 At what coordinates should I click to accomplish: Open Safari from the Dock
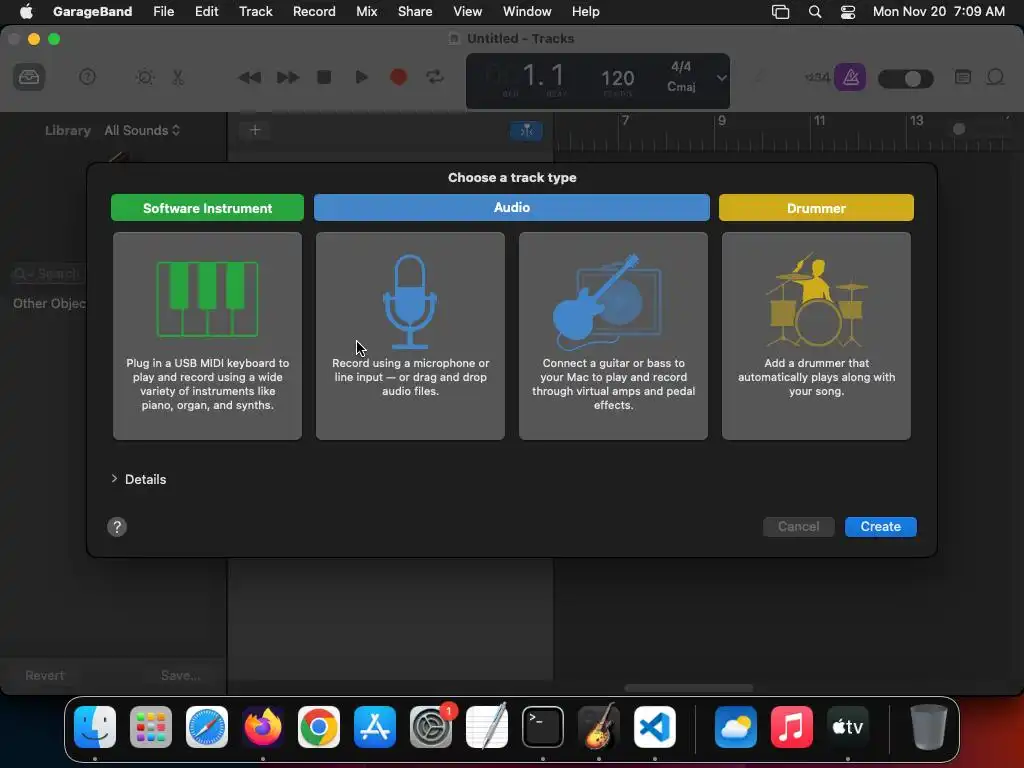[x=207, y=727]
